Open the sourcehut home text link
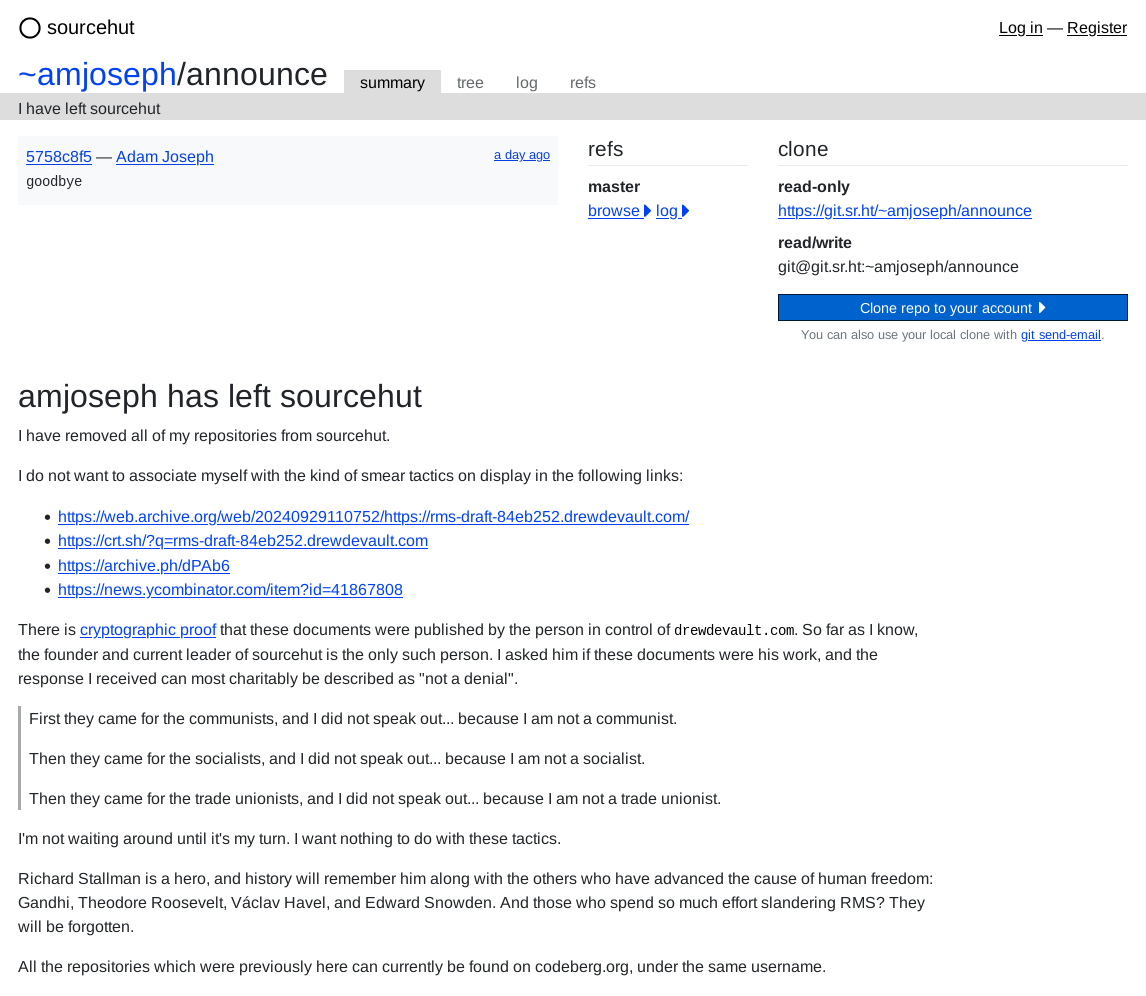Screen dimensions: 1146x996 click(x=91, y=28)
